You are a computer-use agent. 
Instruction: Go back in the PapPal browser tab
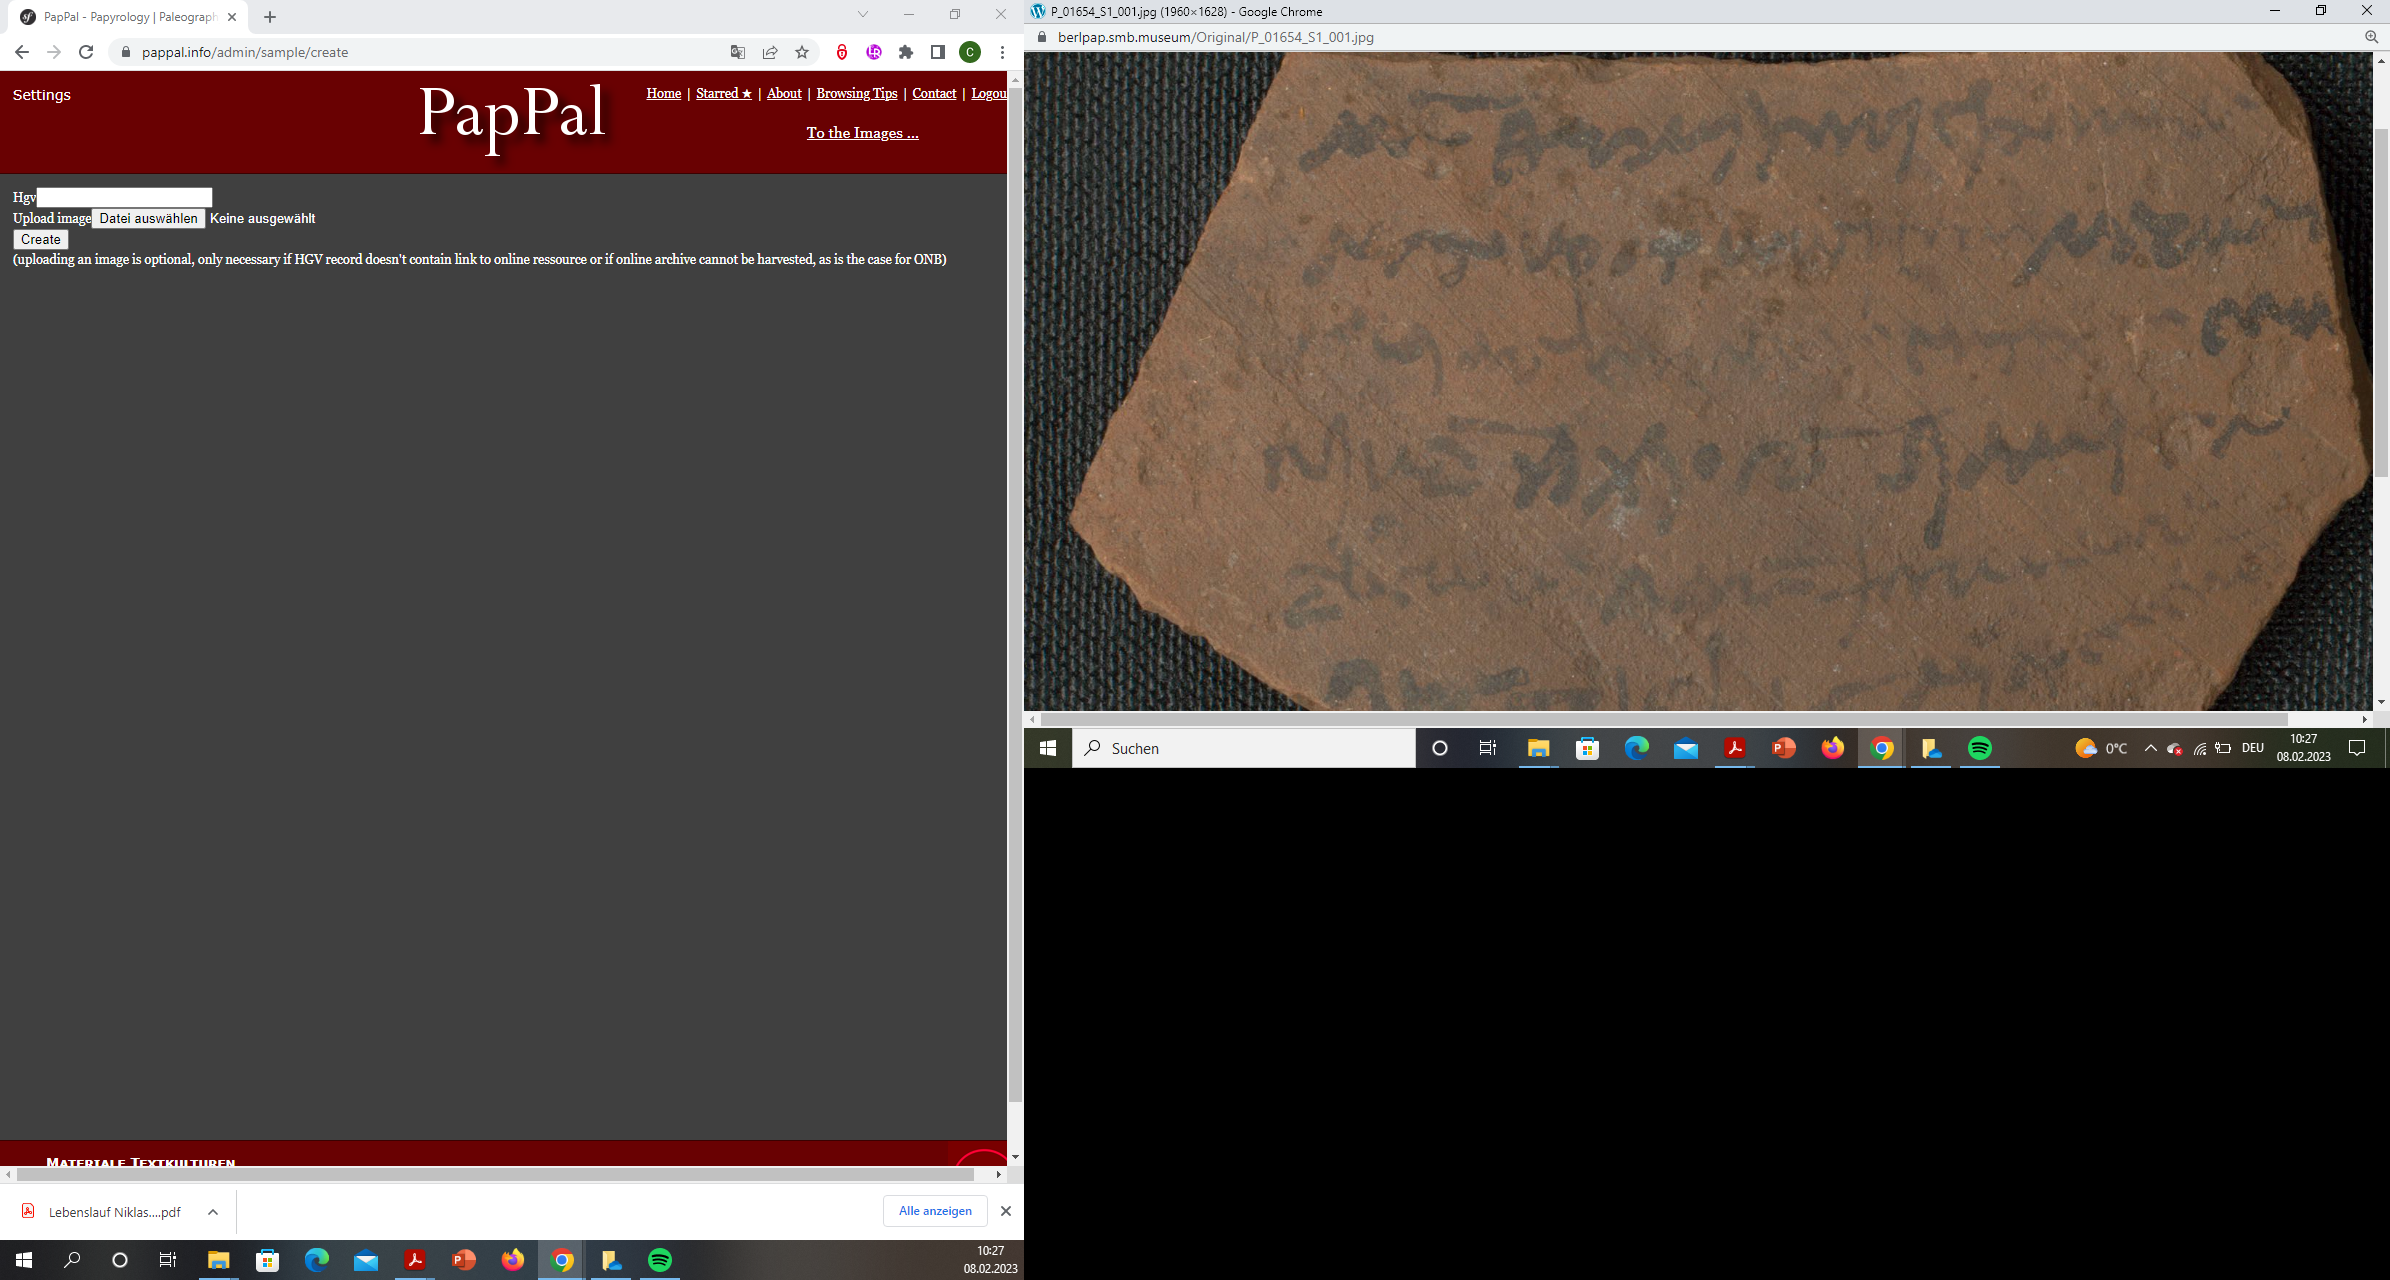(22, 52)
